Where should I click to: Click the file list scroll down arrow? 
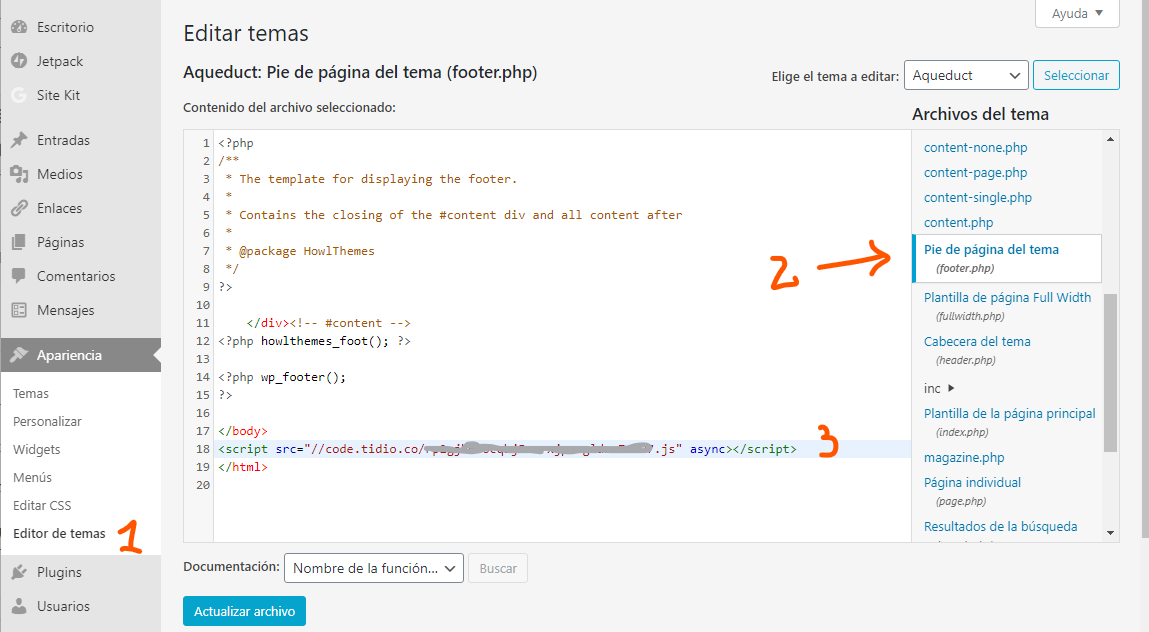[x=1110, y=533]
